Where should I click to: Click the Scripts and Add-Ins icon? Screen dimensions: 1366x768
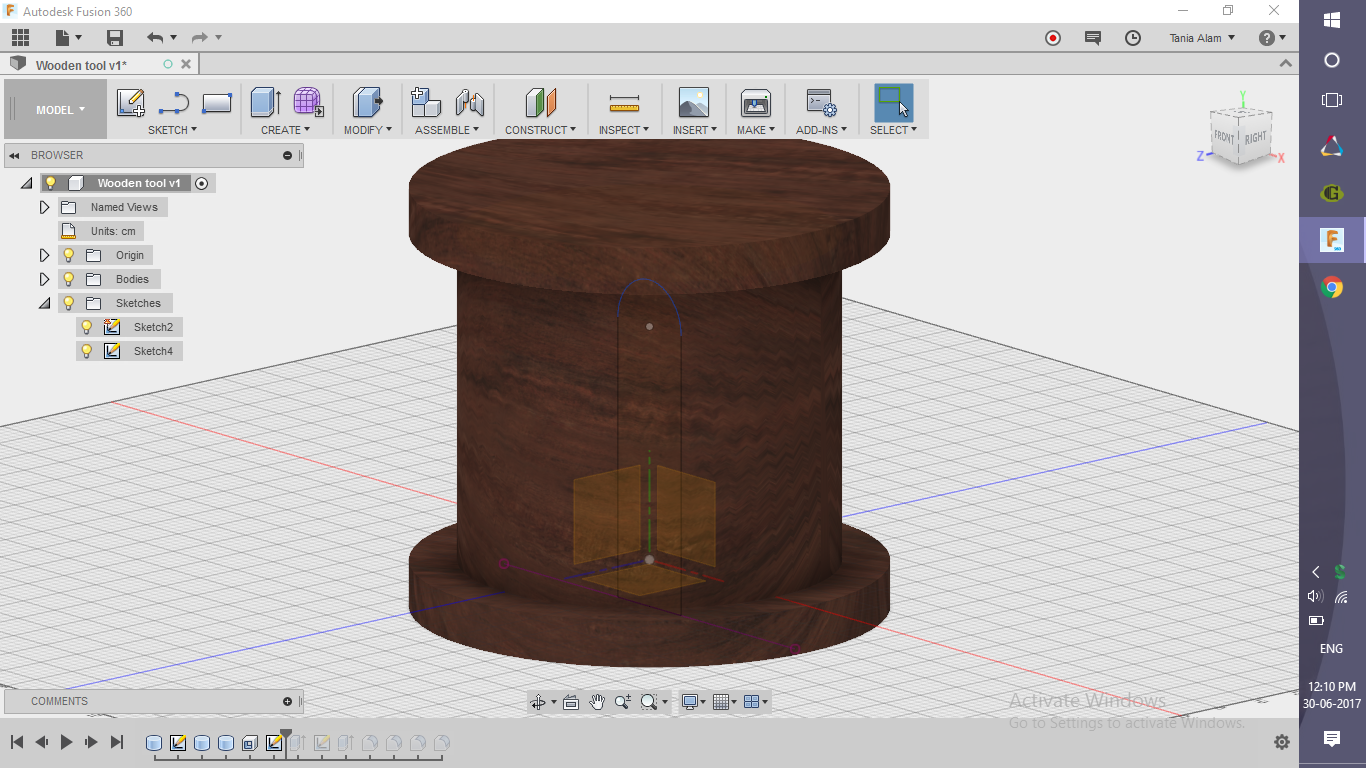point(822,102)
